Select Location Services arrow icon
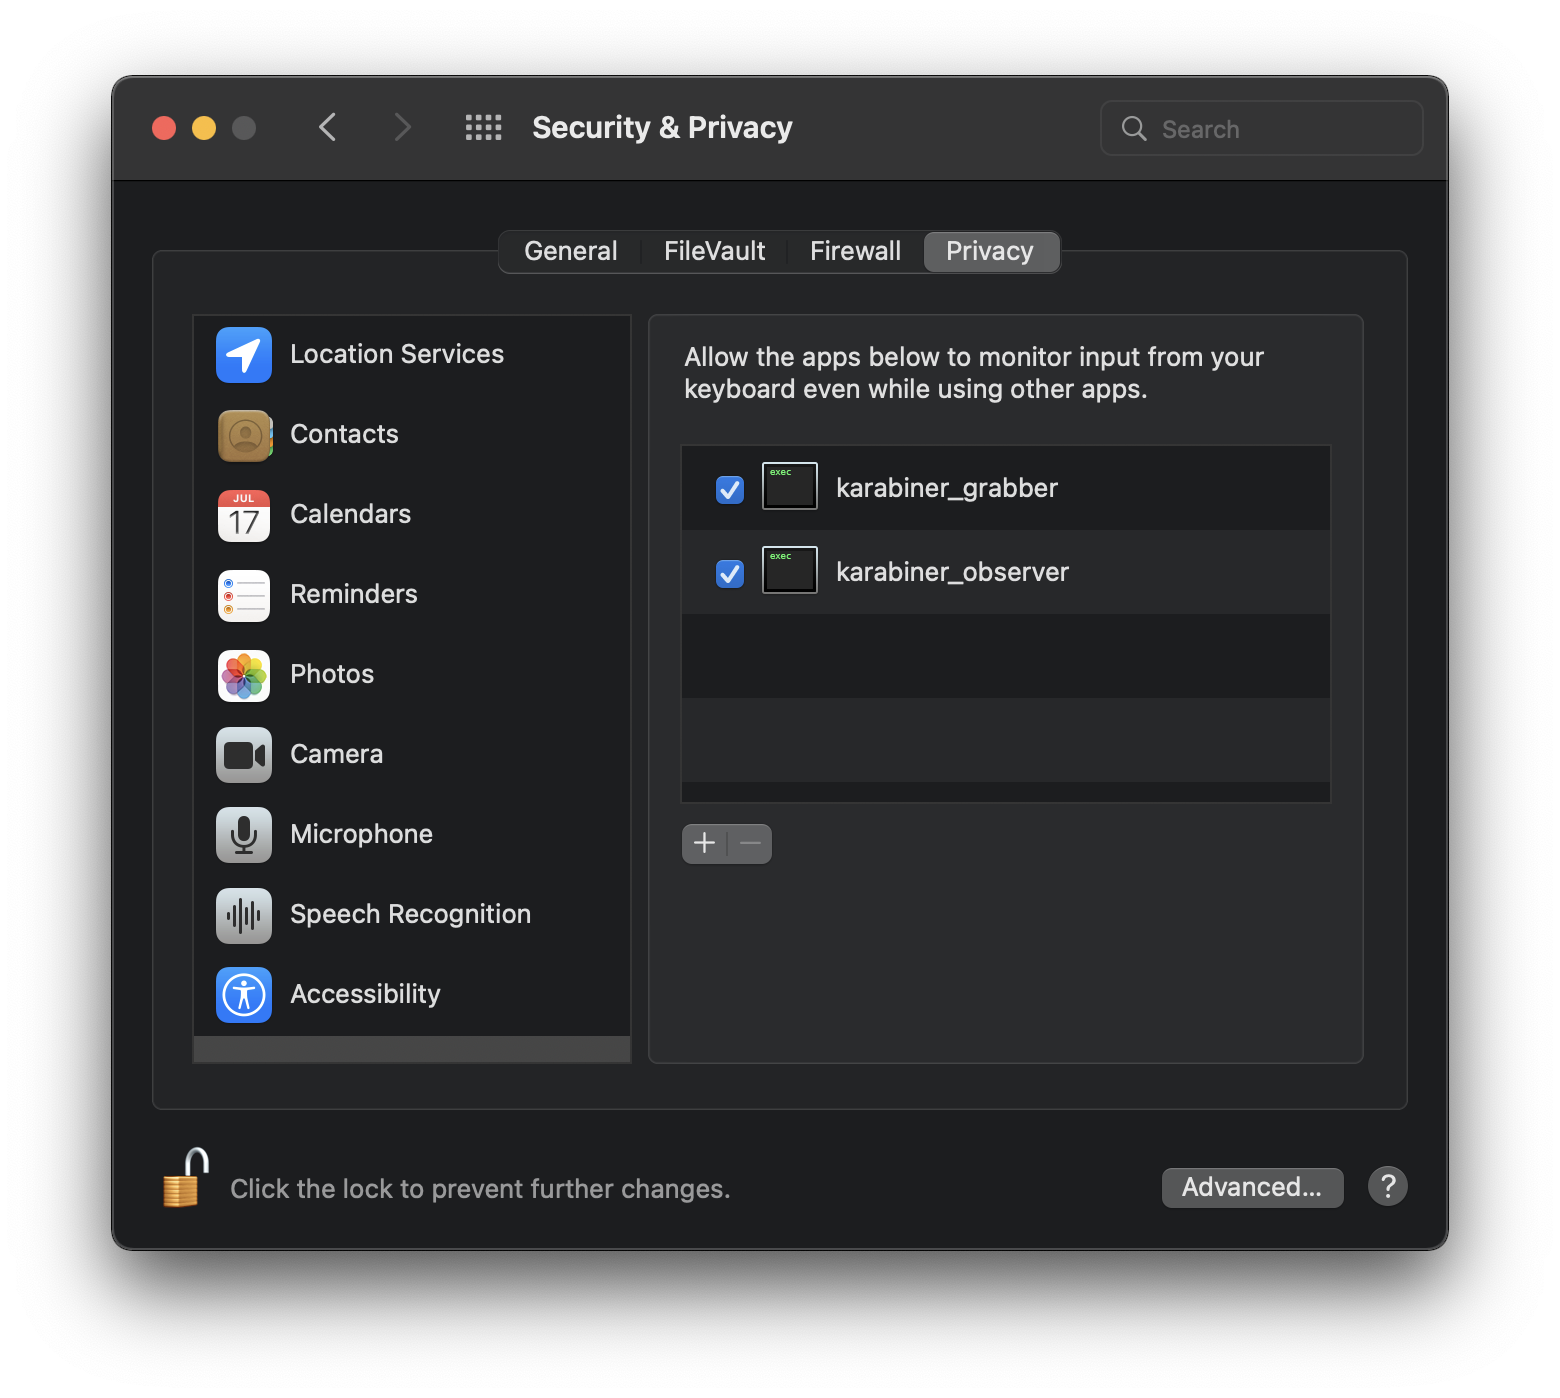1560x1398 pixels. 243,355
